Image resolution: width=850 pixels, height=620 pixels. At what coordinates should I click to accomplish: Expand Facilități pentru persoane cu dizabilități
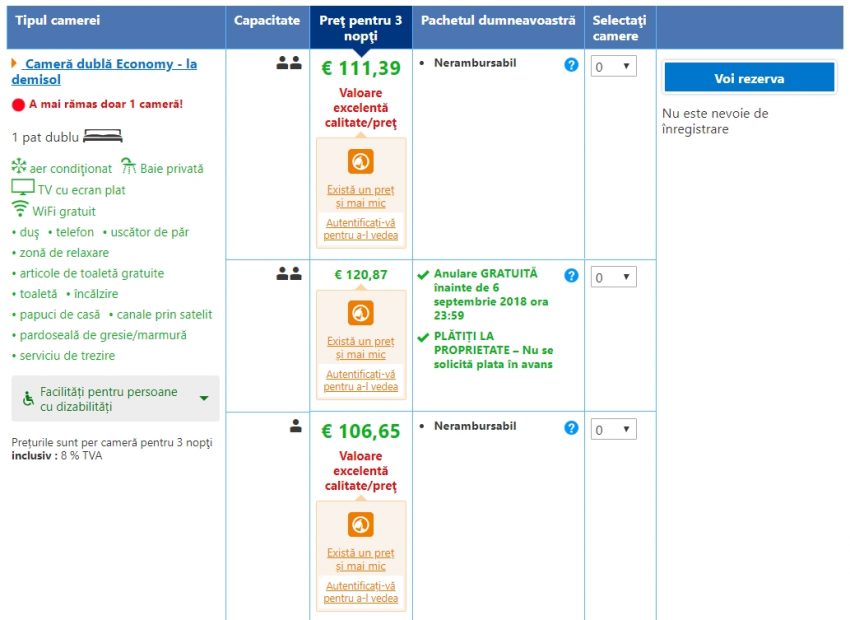pos(115,399)
